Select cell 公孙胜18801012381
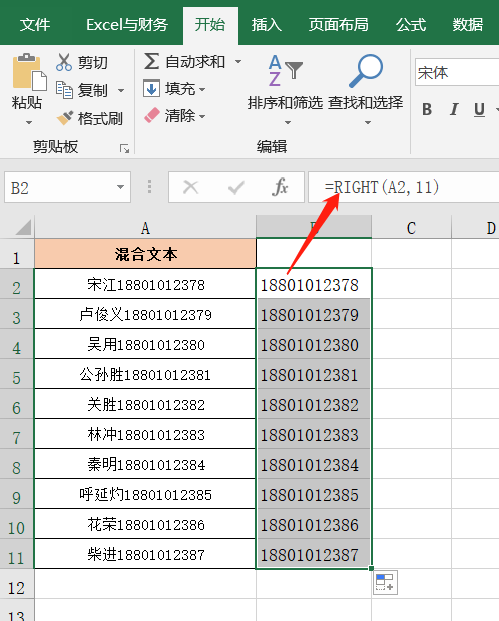Viewport: 499px width, 621px height. coord(145,374)
